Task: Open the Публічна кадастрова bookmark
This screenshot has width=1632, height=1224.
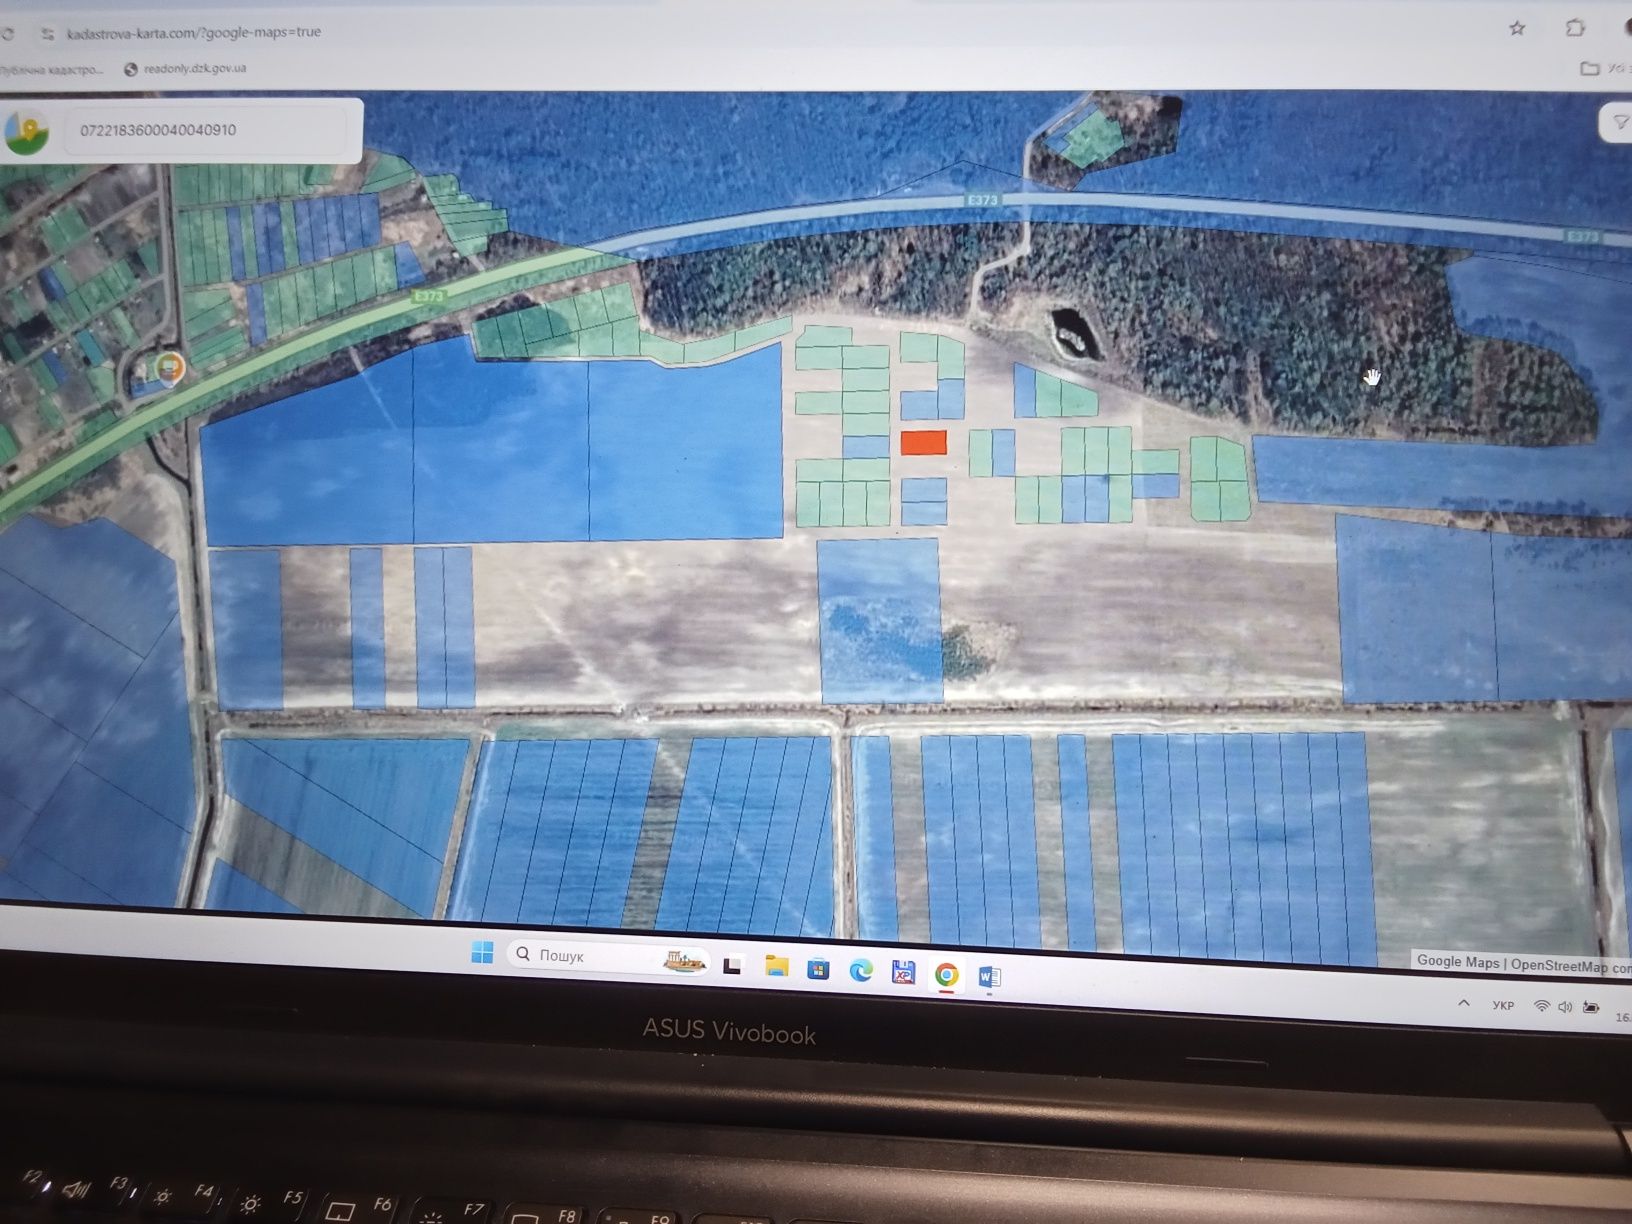Action: [x=50, y=70]
